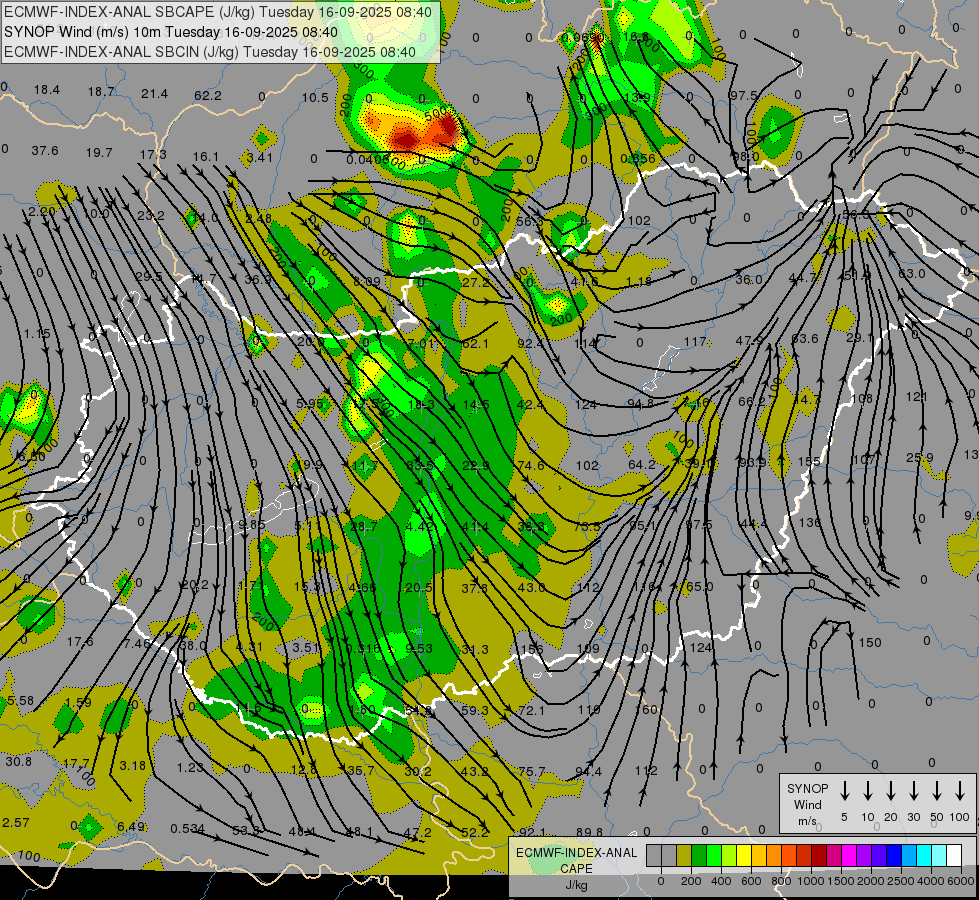
Task: Select the dark green CAPE scale swatch
Action: [699, 855]
